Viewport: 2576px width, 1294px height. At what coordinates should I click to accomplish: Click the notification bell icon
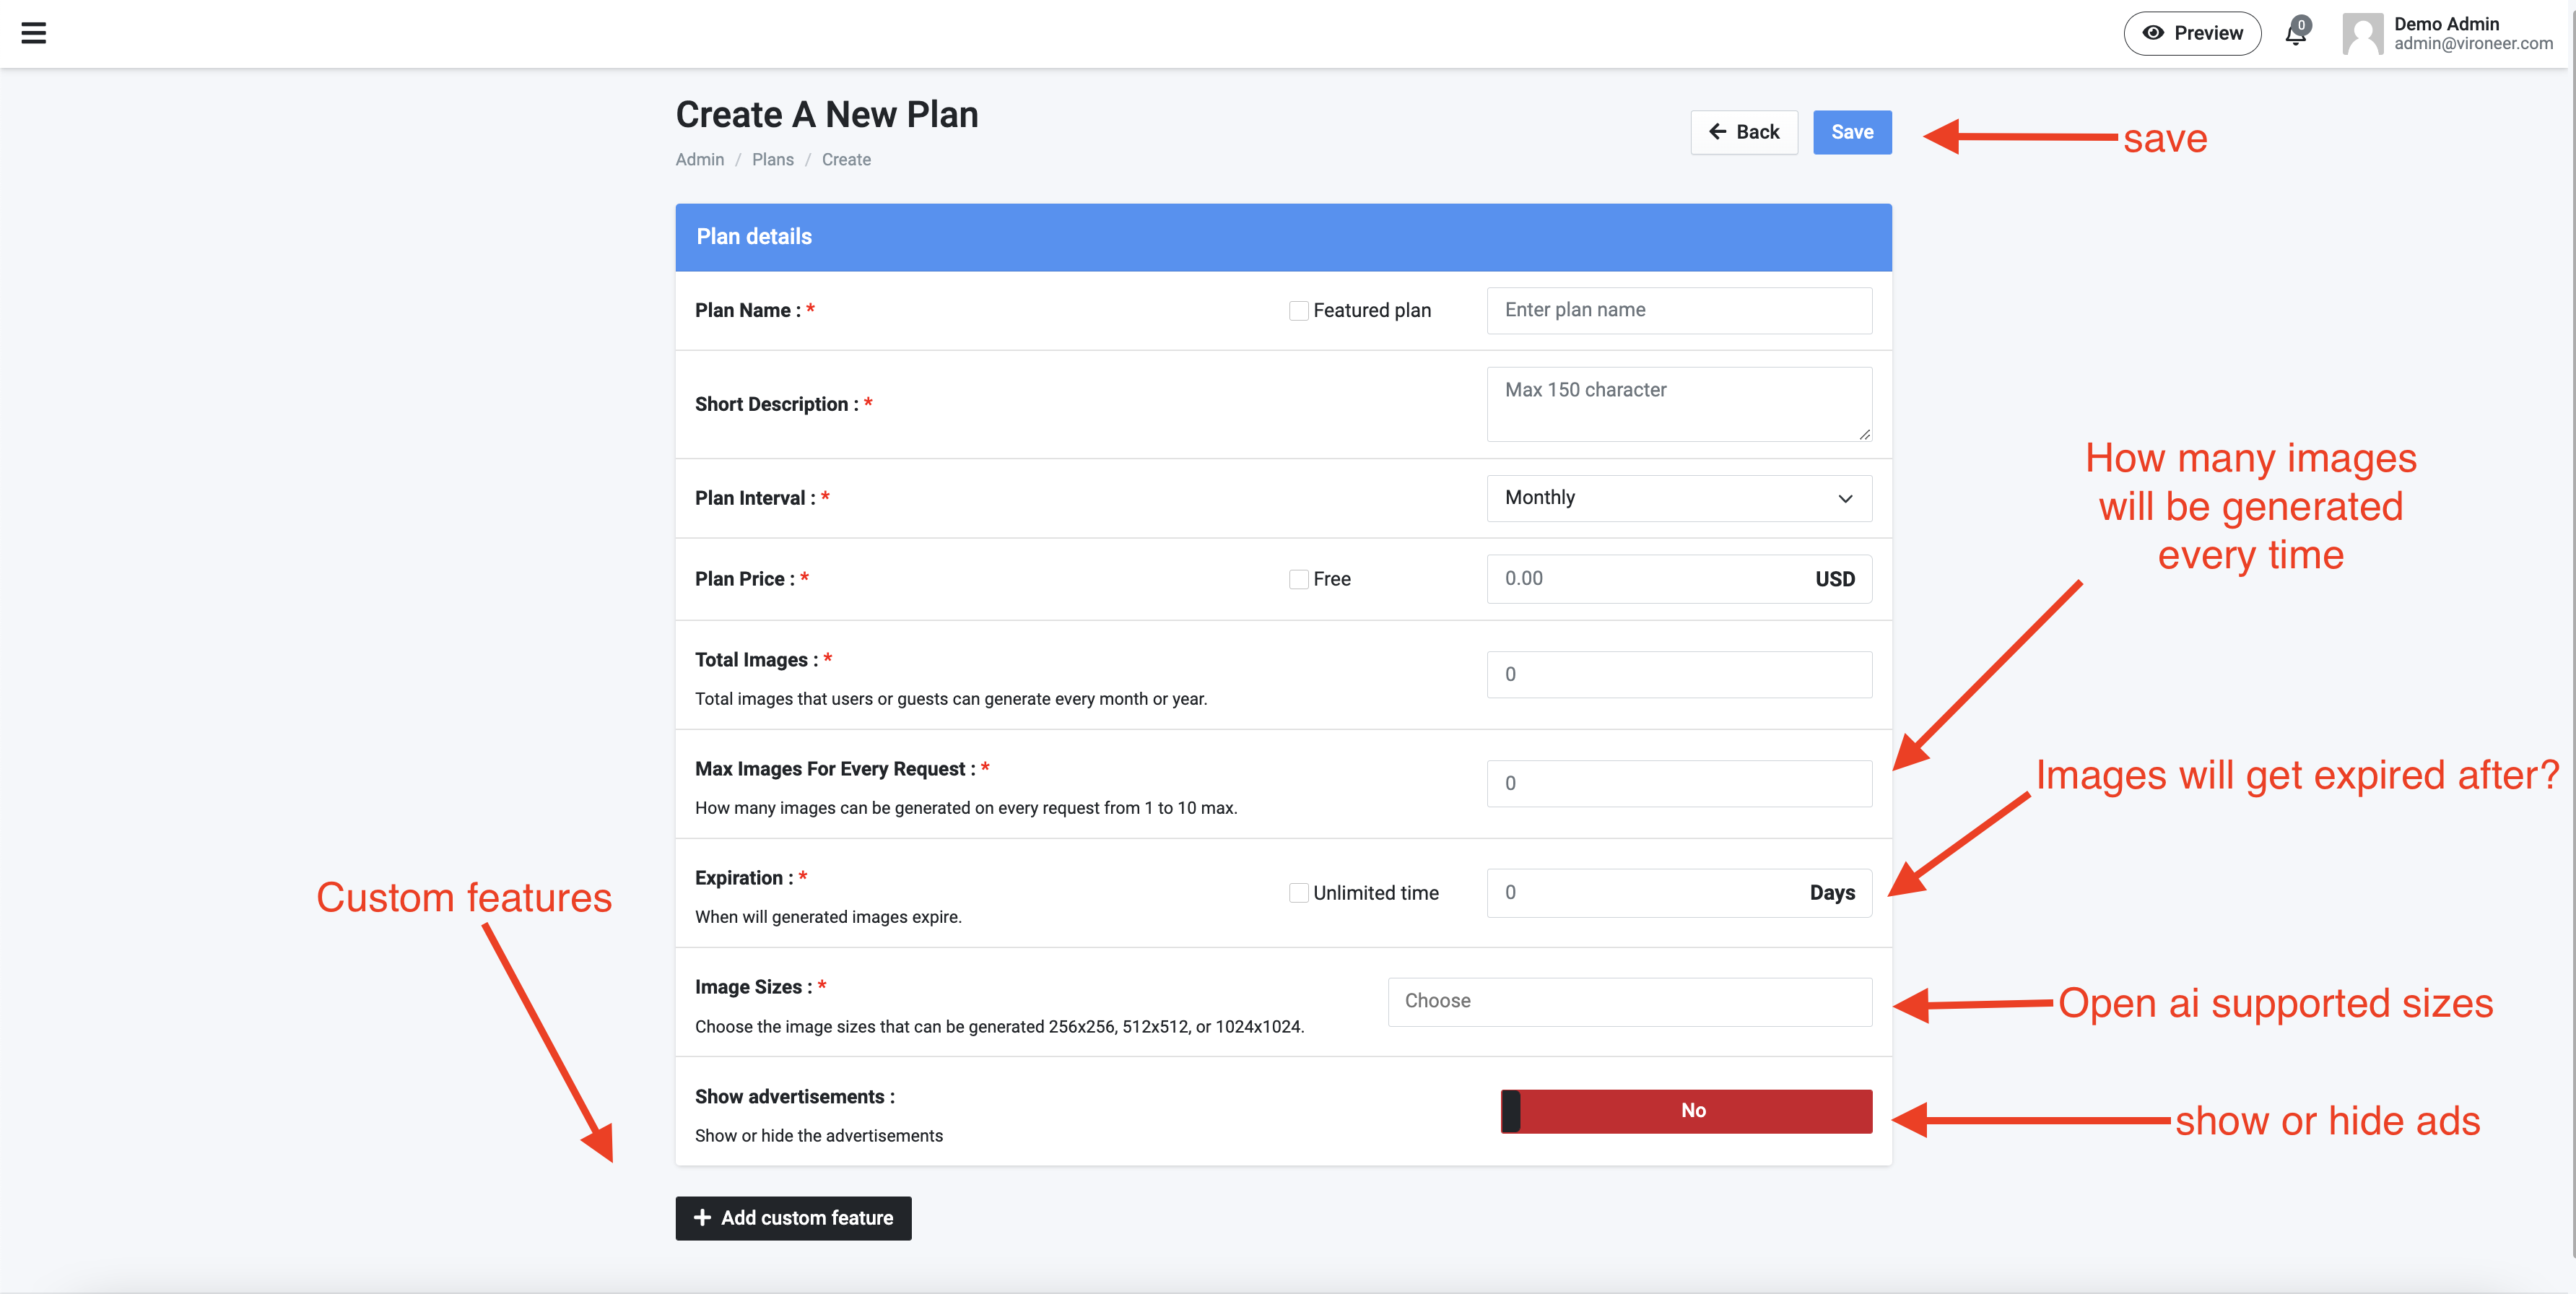click(x=2295, y=34)
